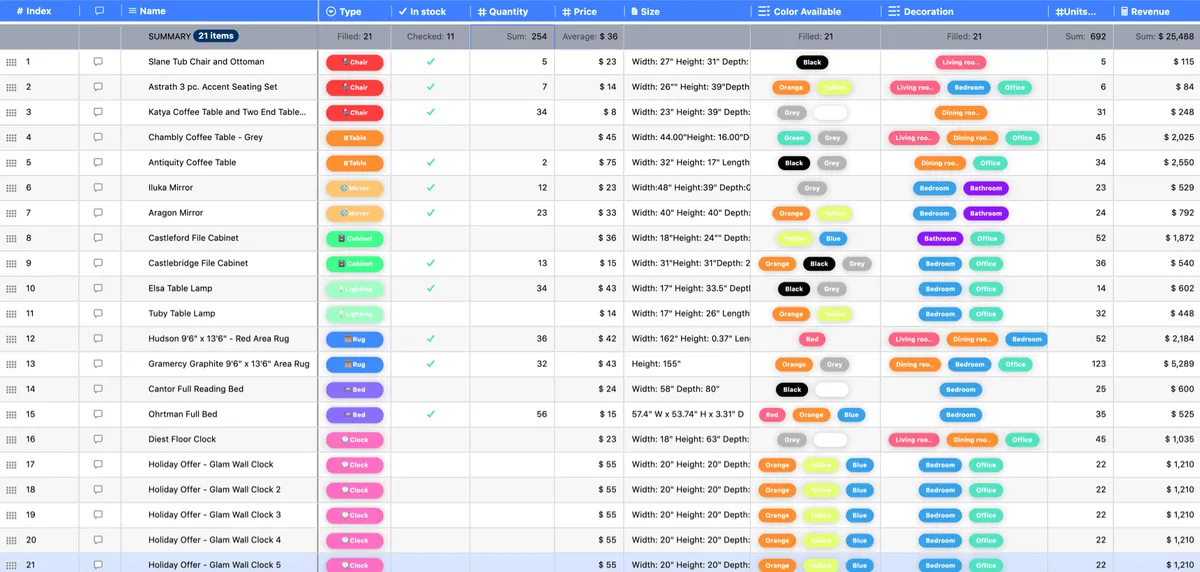The width and height of the screenshot is (1200, 572).
Task: Click the drag handle of row 3
Action: [x=11, y=112]
